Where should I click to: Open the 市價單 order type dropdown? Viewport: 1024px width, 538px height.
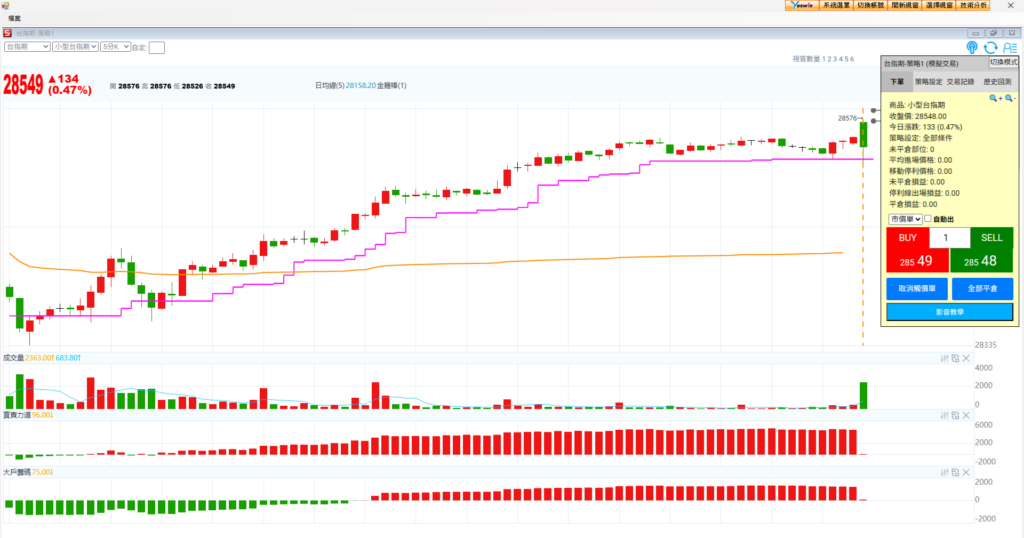904,219
